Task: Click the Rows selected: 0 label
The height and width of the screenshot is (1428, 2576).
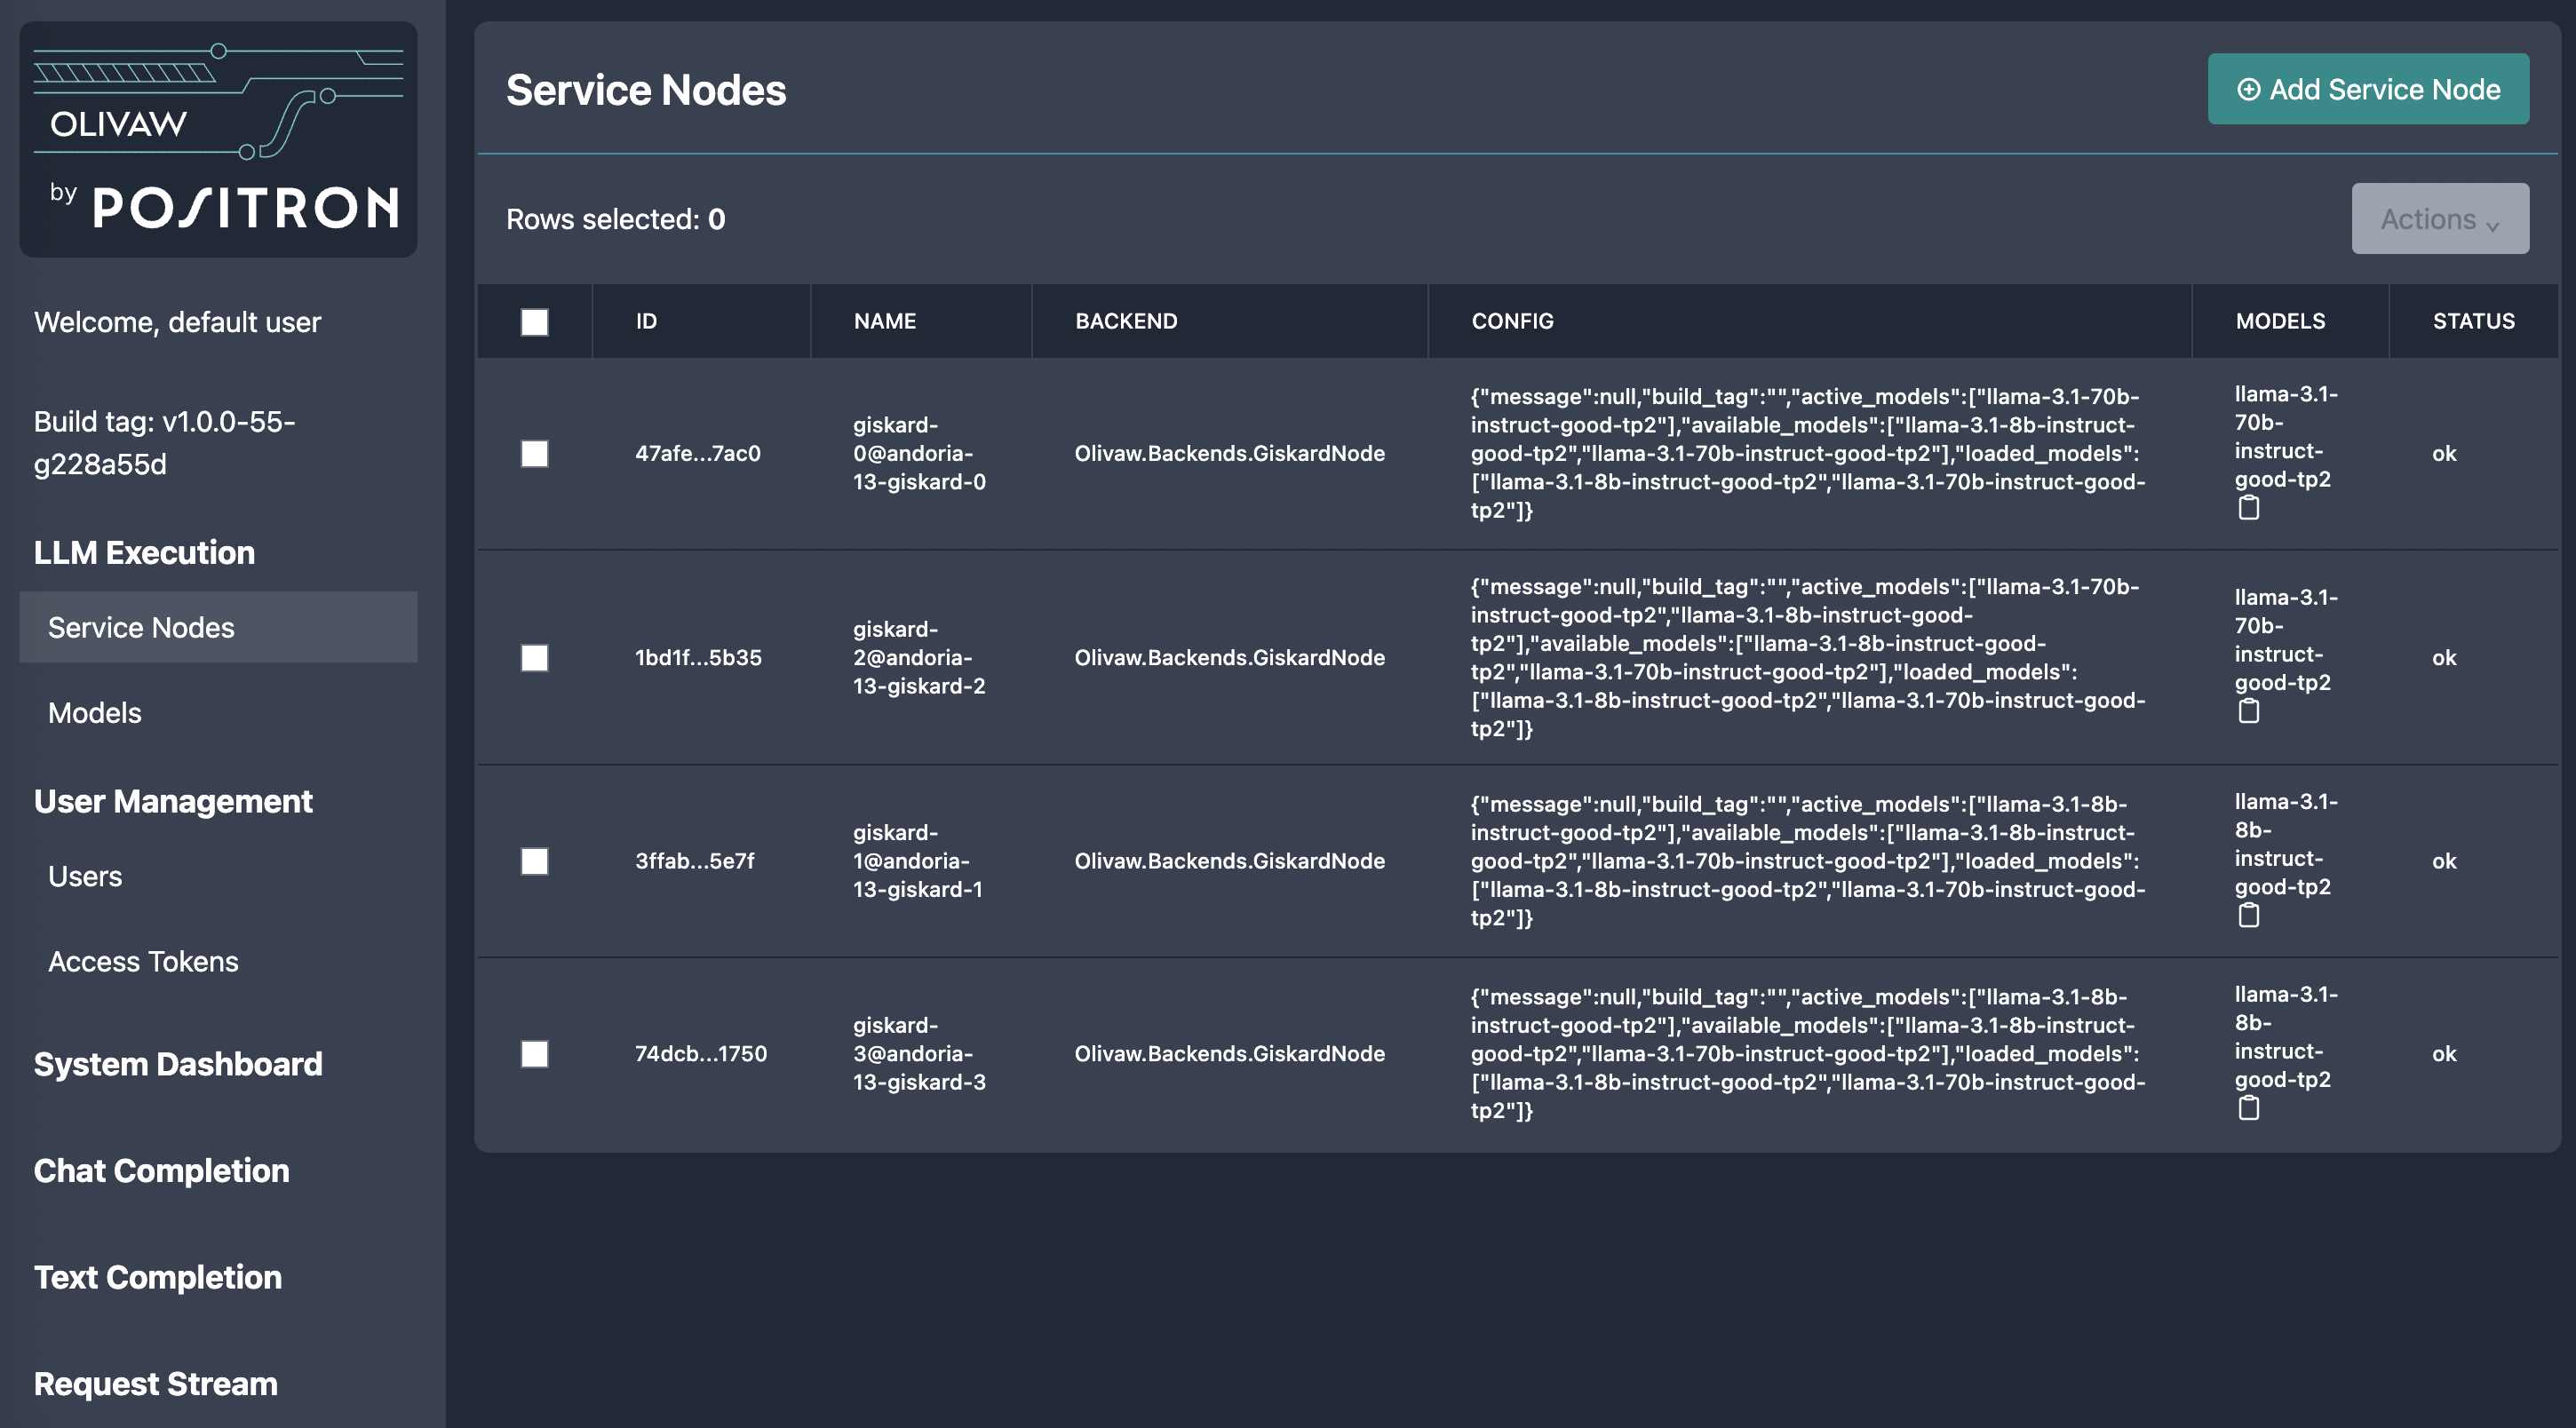Action: coord(616,219)
